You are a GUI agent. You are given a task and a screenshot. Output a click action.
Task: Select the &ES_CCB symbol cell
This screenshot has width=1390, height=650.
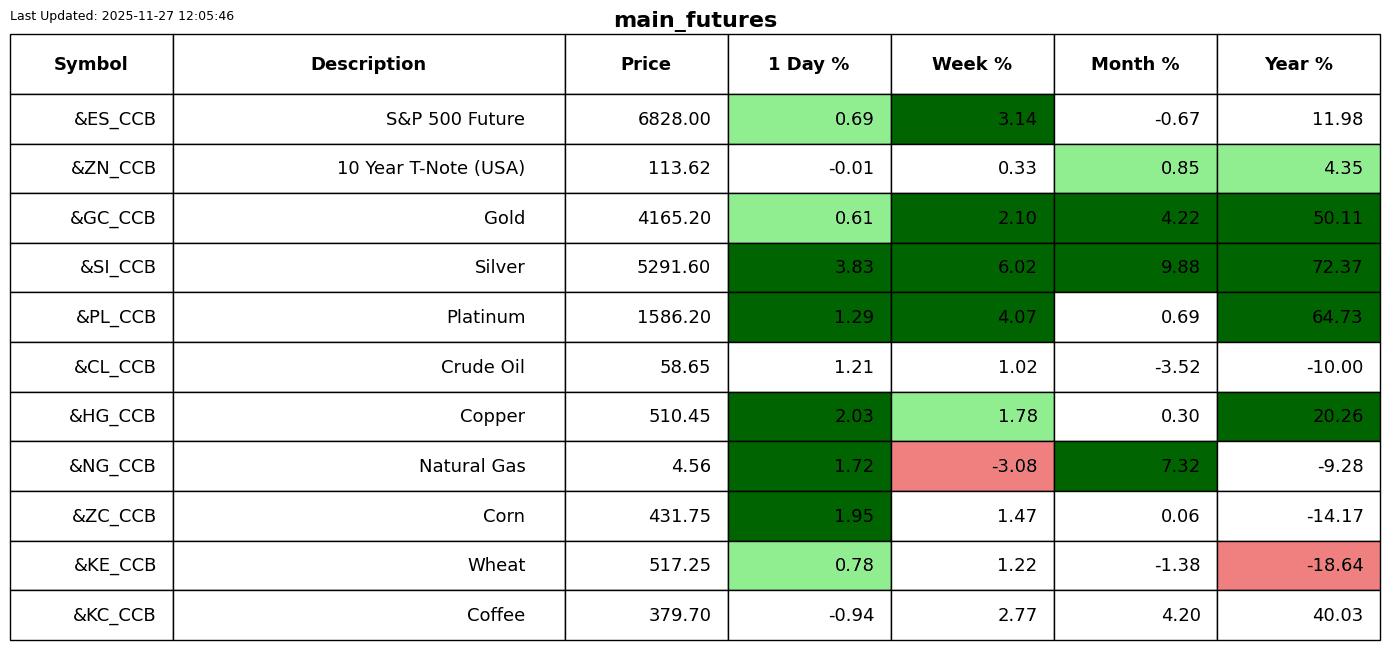pos(91,119)
